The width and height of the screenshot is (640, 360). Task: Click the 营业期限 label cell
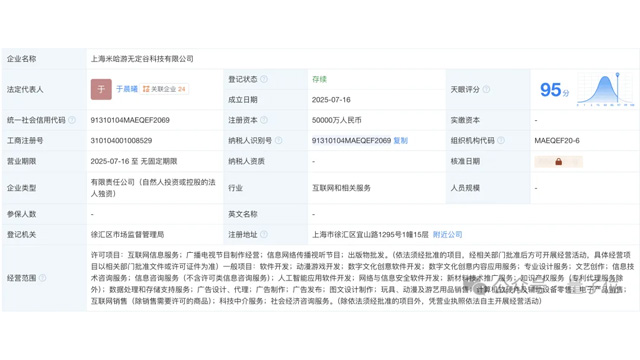(44, 161)
